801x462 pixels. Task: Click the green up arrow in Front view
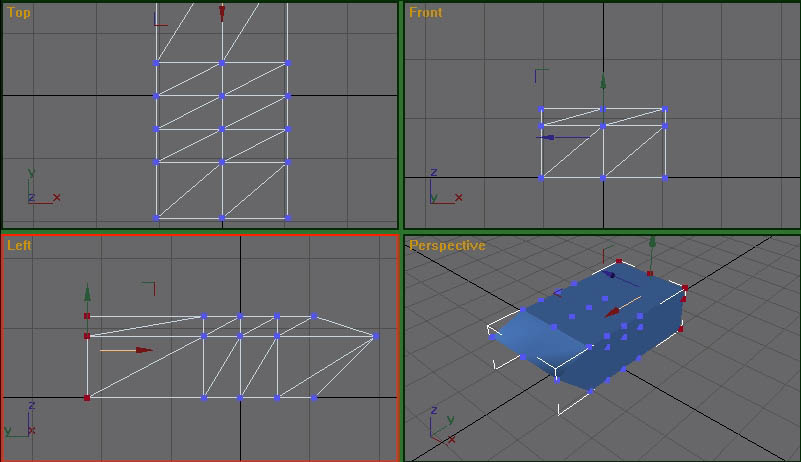(603, 84)
